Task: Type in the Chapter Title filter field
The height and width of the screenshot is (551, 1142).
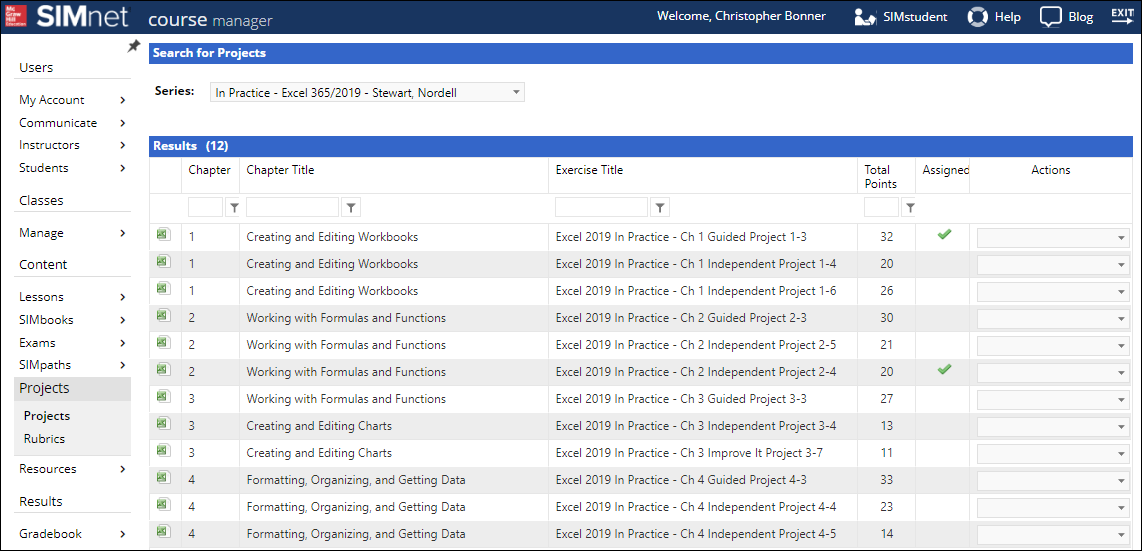Action: point(292,208)
